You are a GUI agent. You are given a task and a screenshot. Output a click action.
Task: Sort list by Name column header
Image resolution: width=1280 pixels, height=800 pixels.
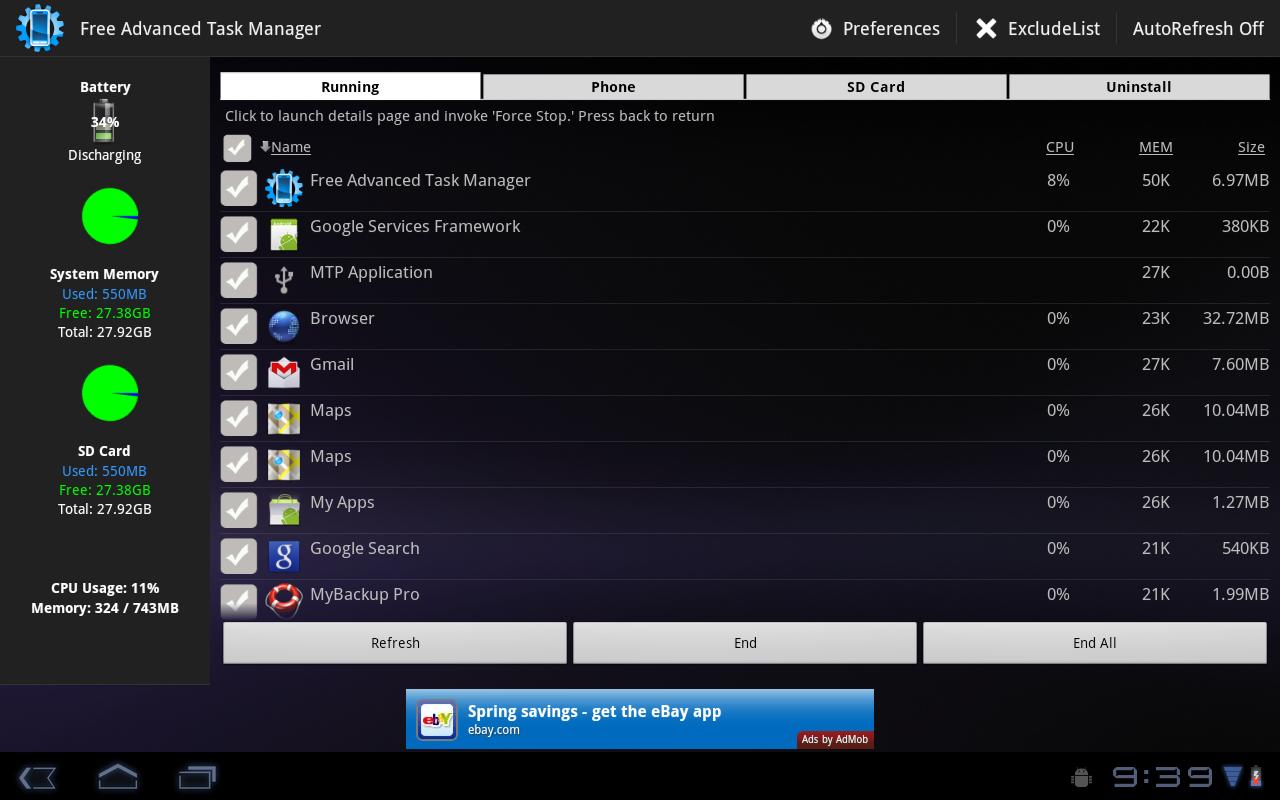(x=290, y=147)
